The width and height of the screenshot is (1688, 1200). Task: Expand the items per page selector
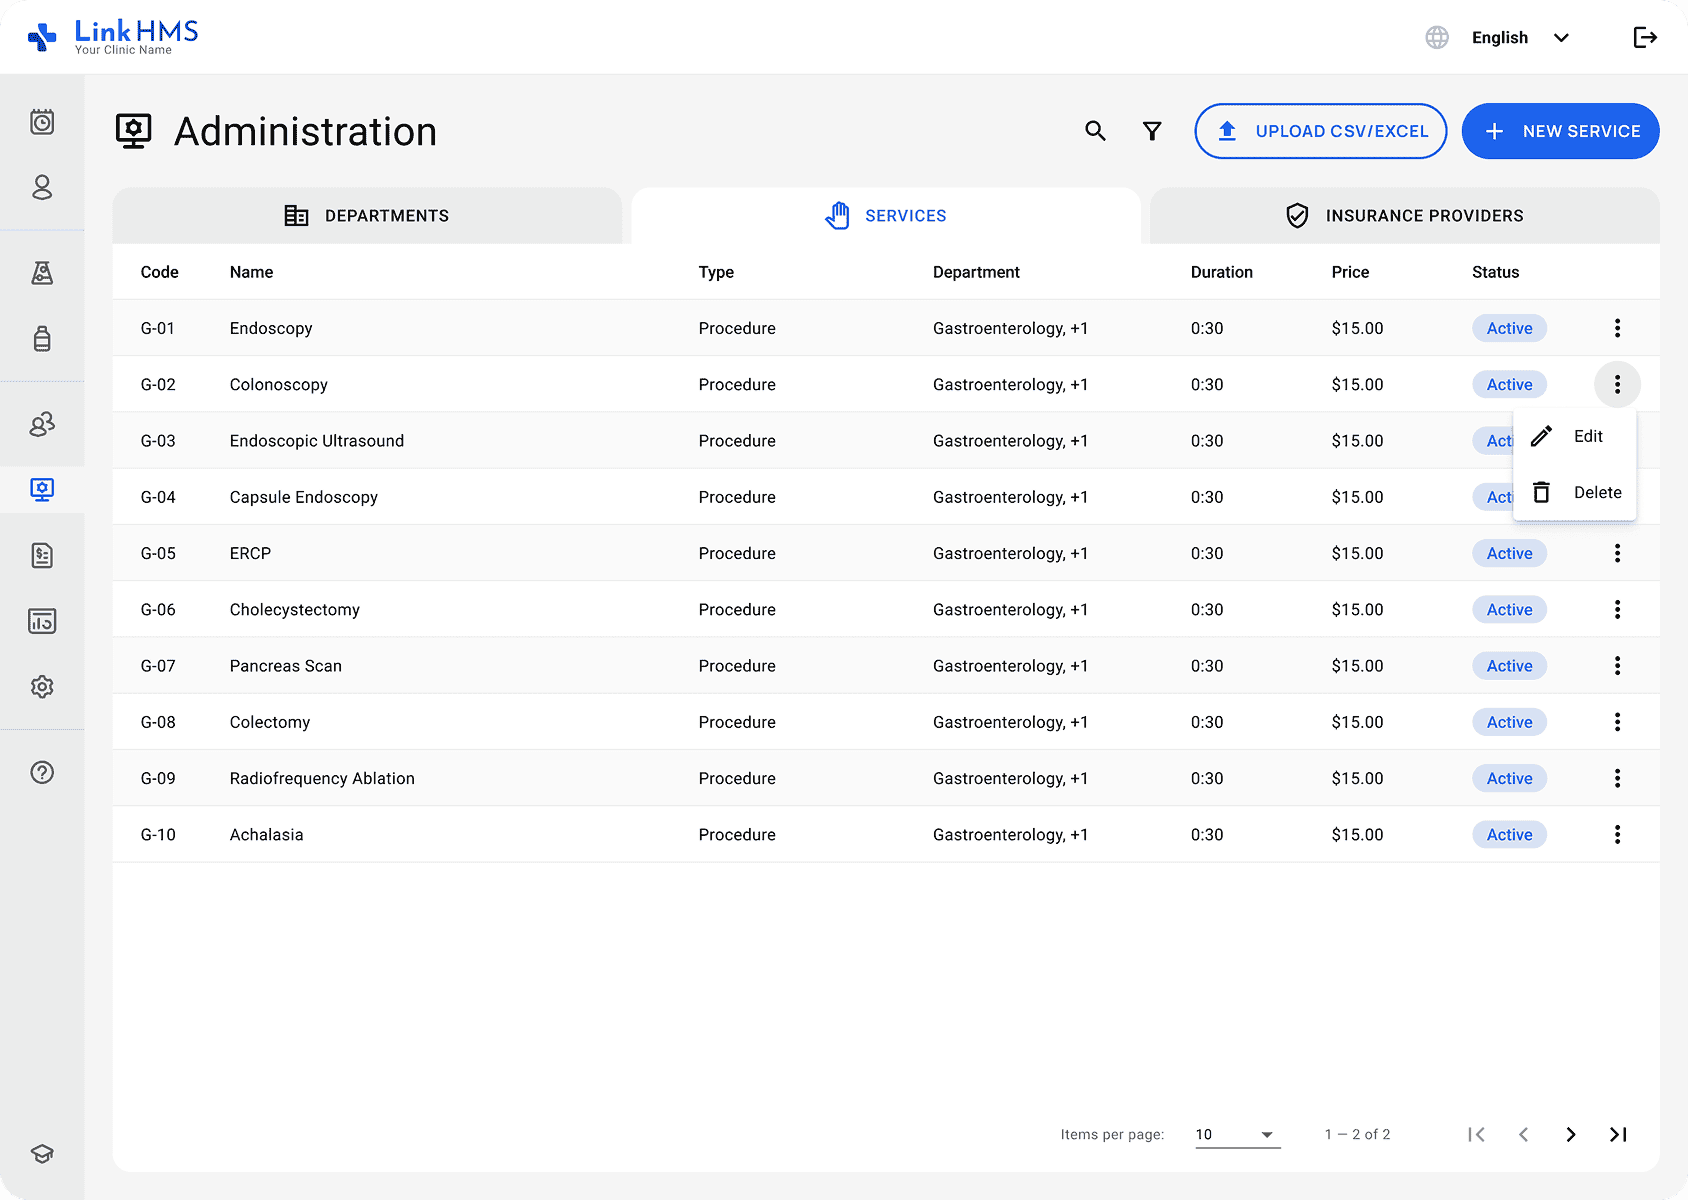pos(1237,1134)
